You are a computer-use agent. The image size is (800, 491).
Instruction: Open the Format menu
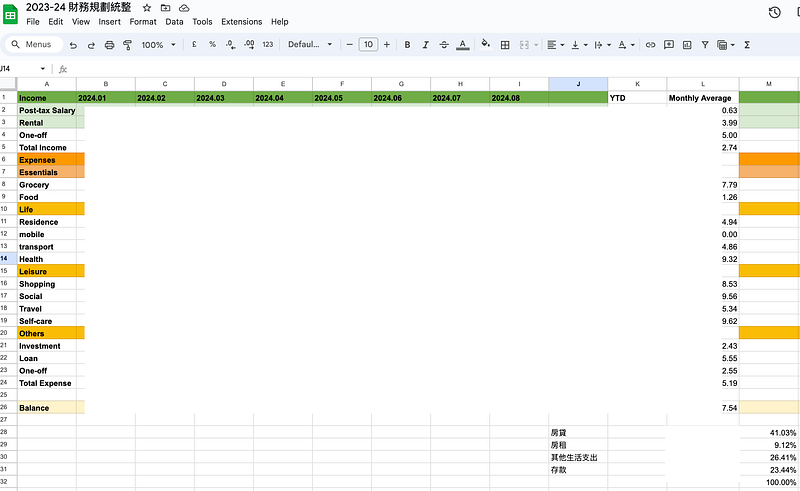click(x=142, y=21)
